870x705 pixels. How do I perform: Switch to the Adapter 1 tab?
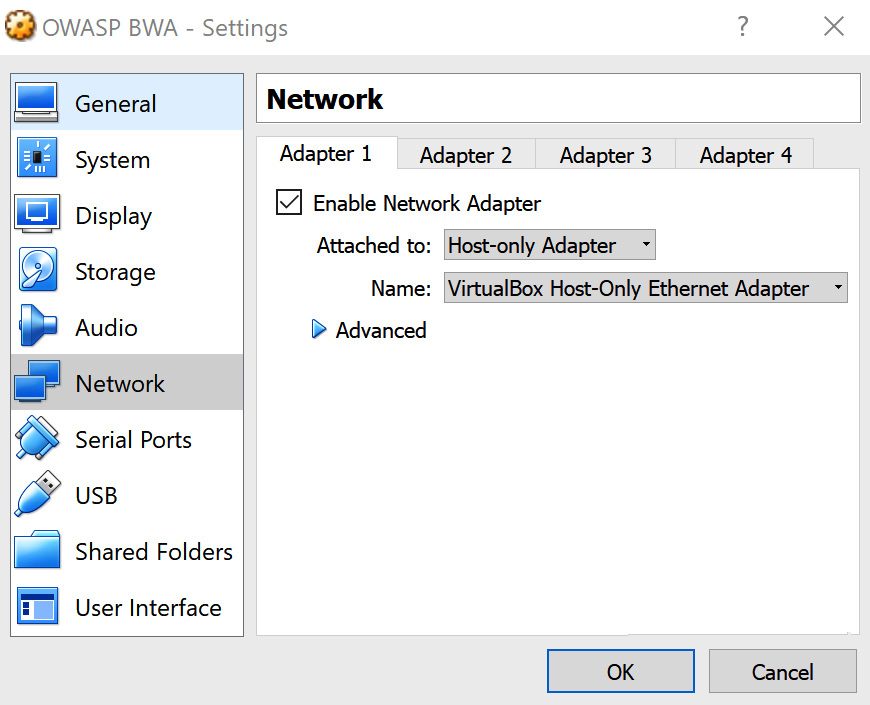coord(326,154)
